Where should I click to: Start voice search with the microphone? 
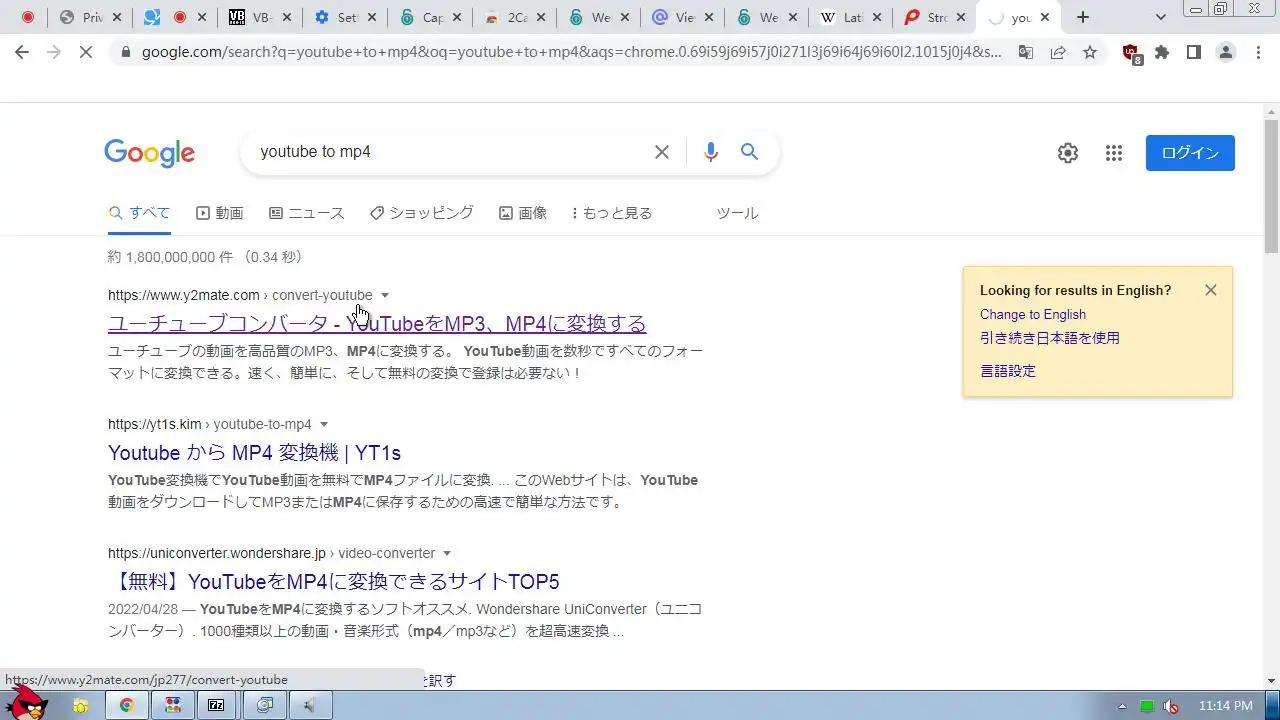click(711, 152)
